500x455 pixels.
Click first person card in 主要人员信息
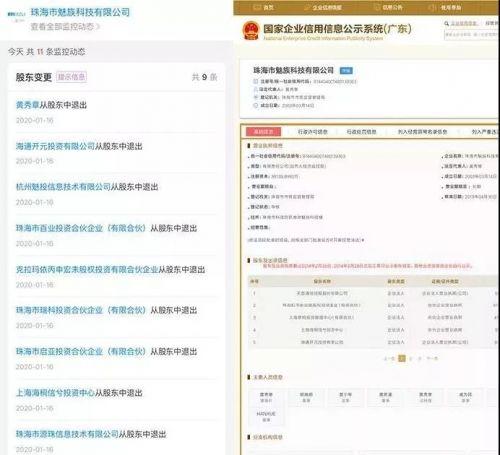266,397
